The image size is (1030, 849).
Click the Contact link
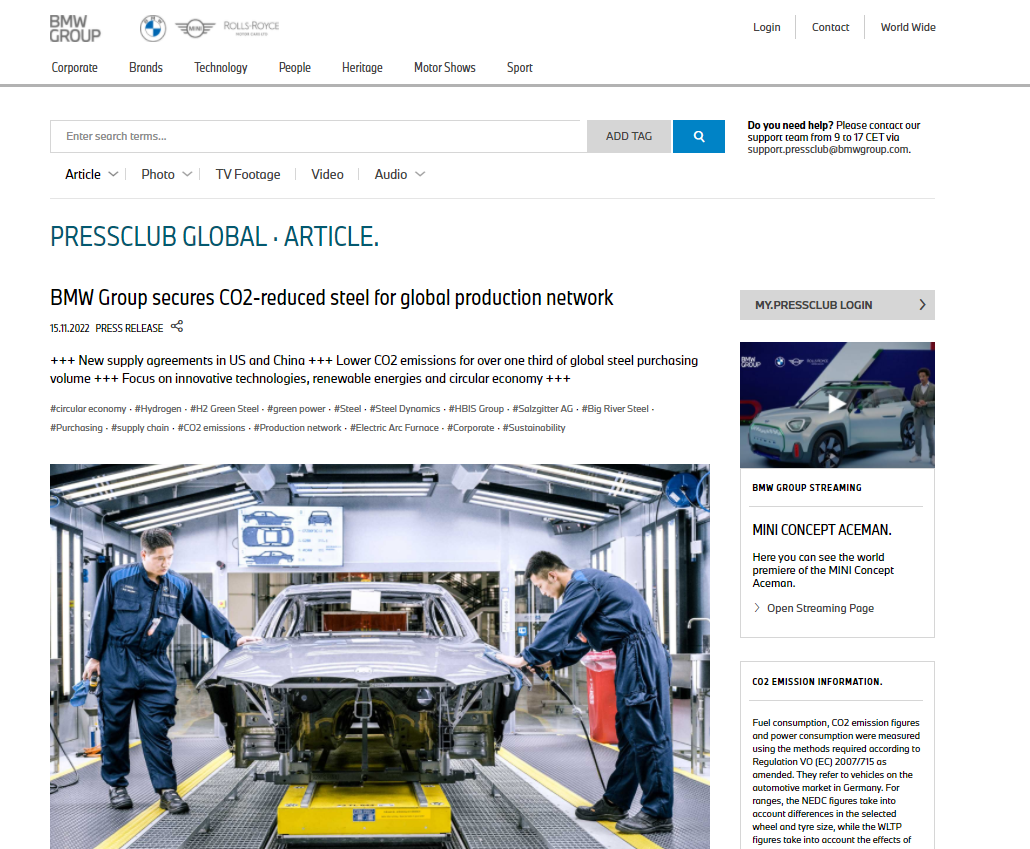[830, 27]
